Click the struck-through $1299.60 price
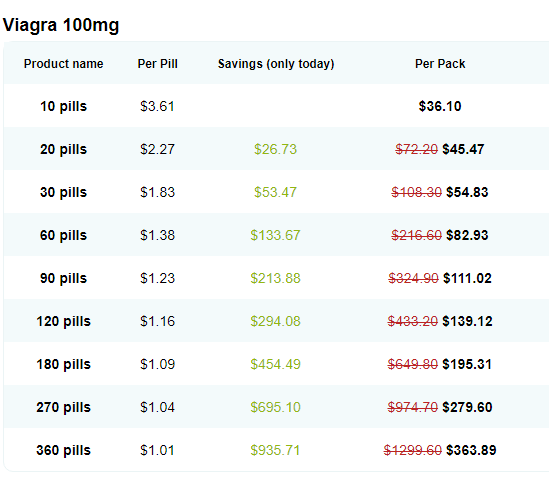 413,450
